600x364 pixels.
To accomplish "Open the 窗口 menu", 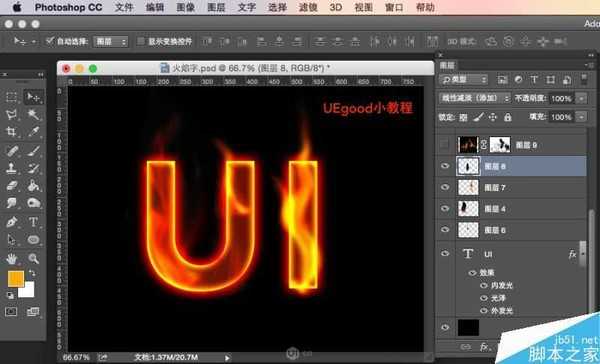I will point(394,7).
